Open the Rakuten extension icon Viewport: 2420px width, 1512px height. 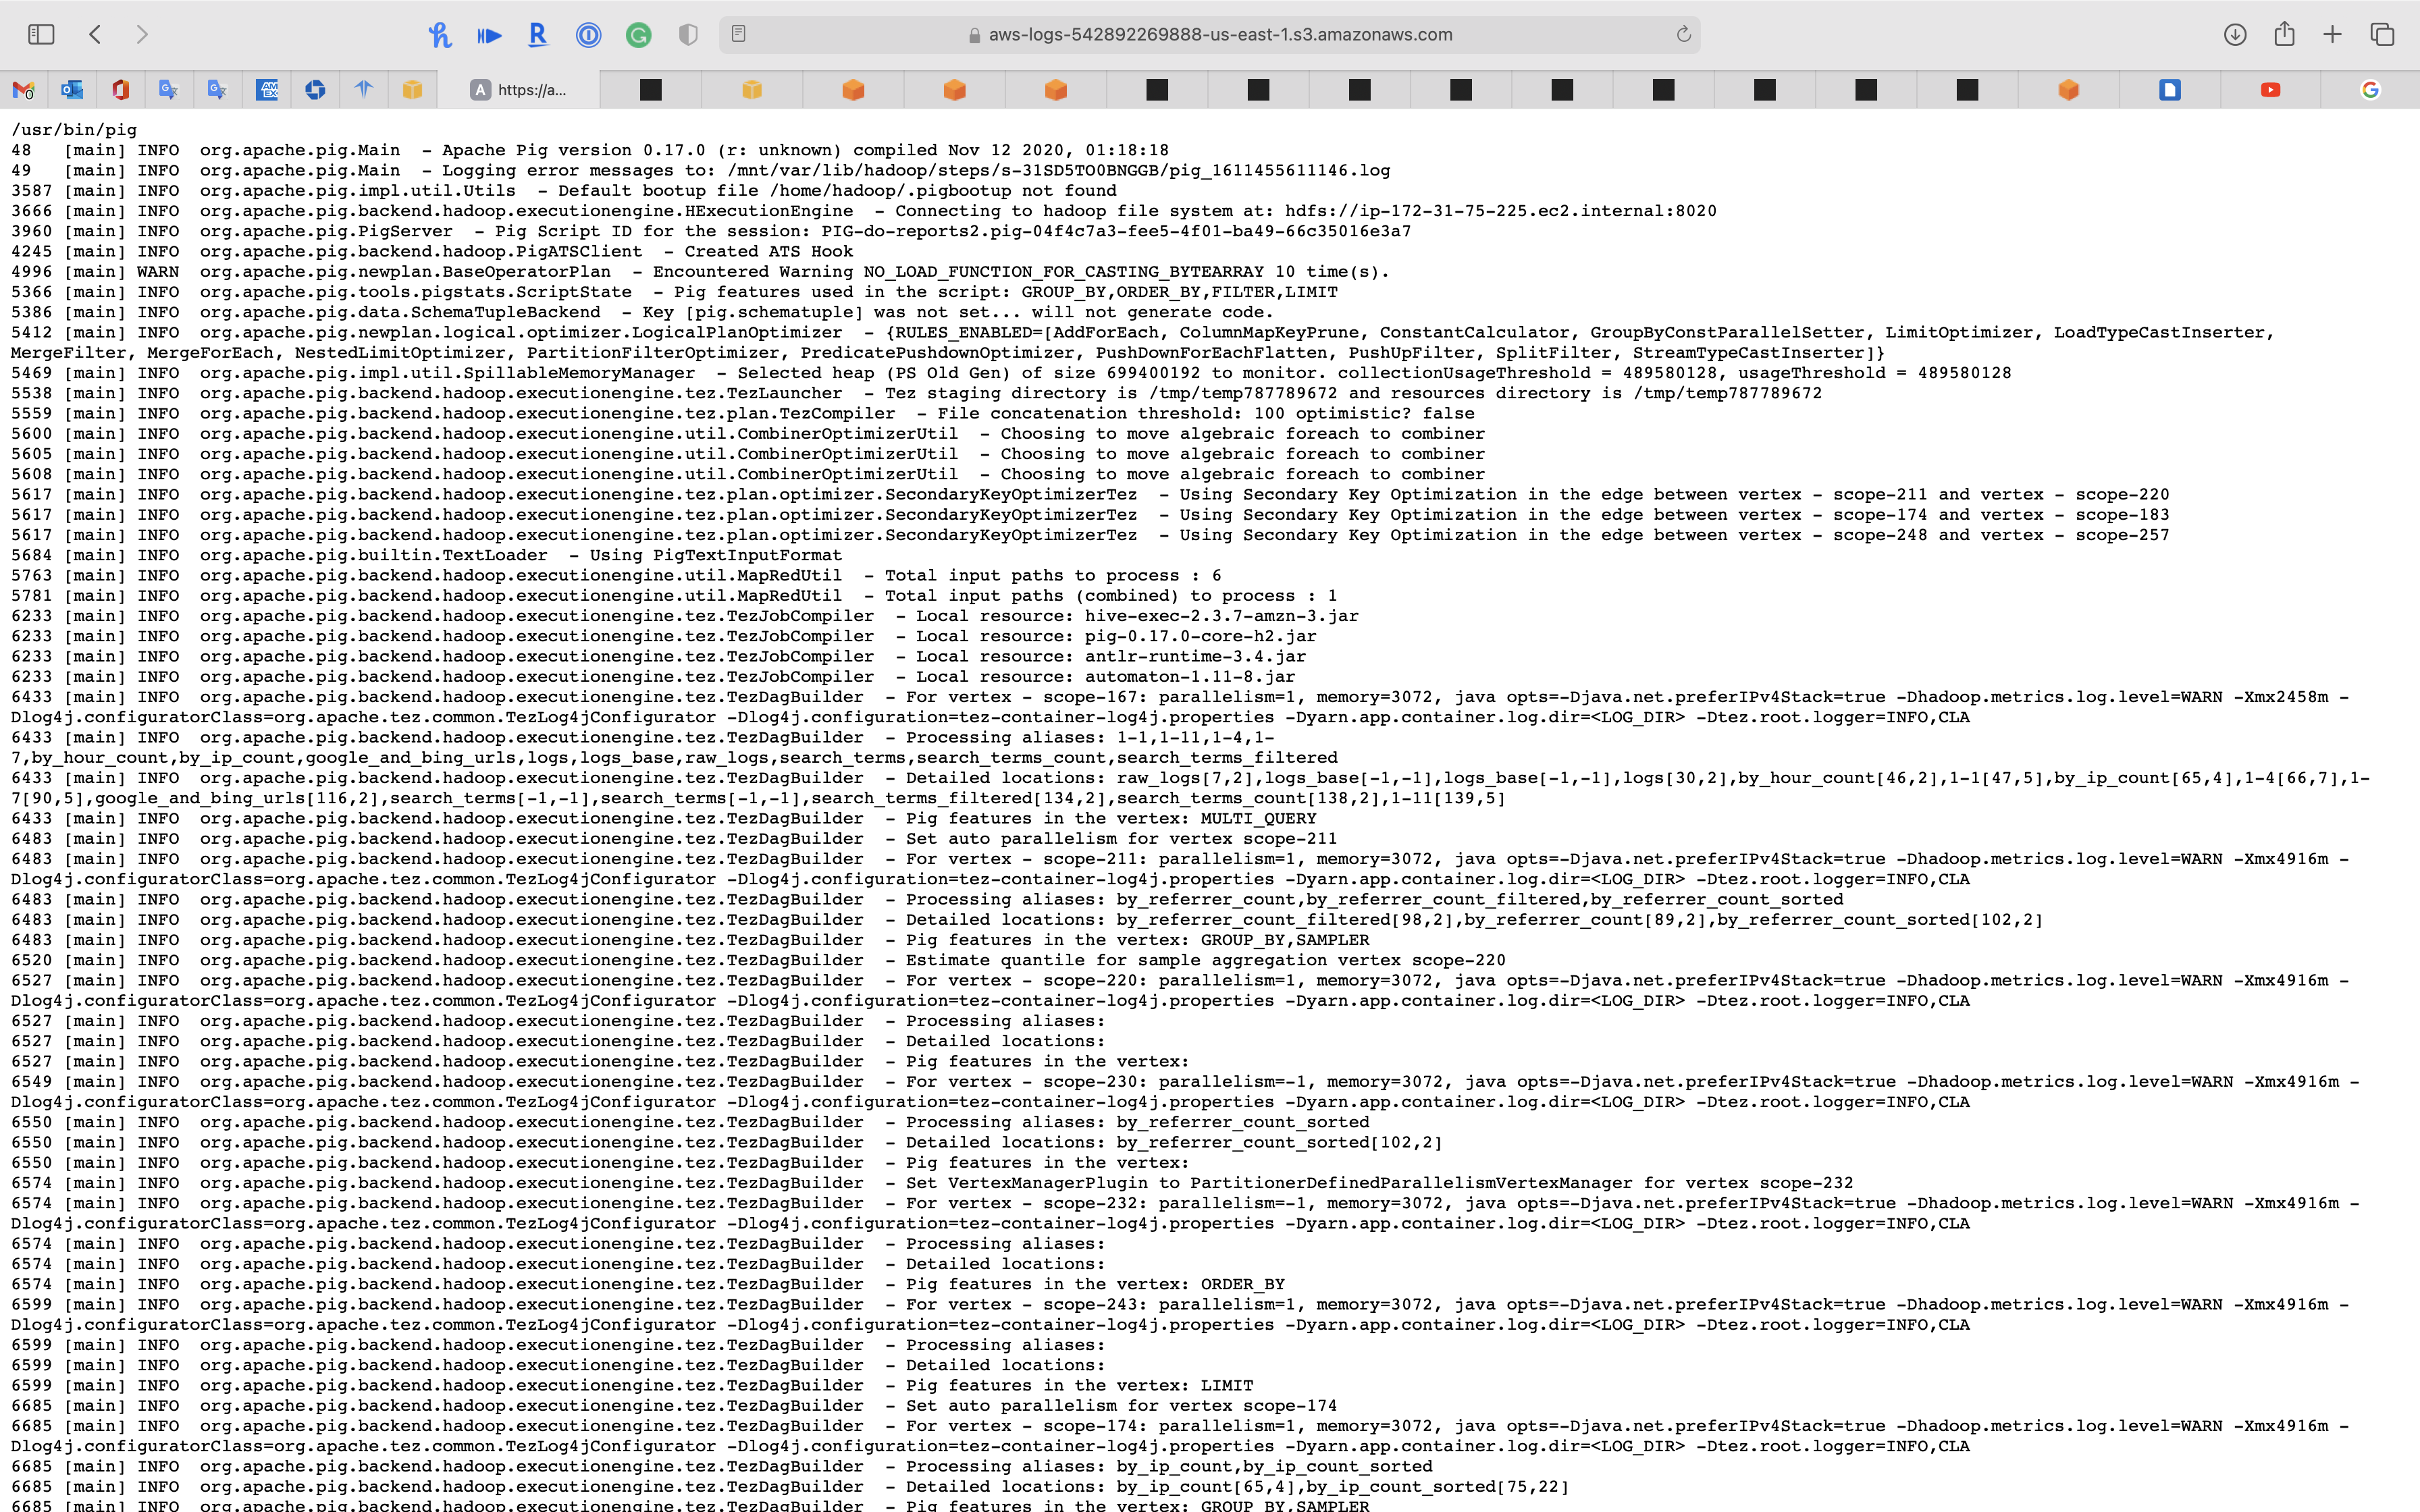538,35
